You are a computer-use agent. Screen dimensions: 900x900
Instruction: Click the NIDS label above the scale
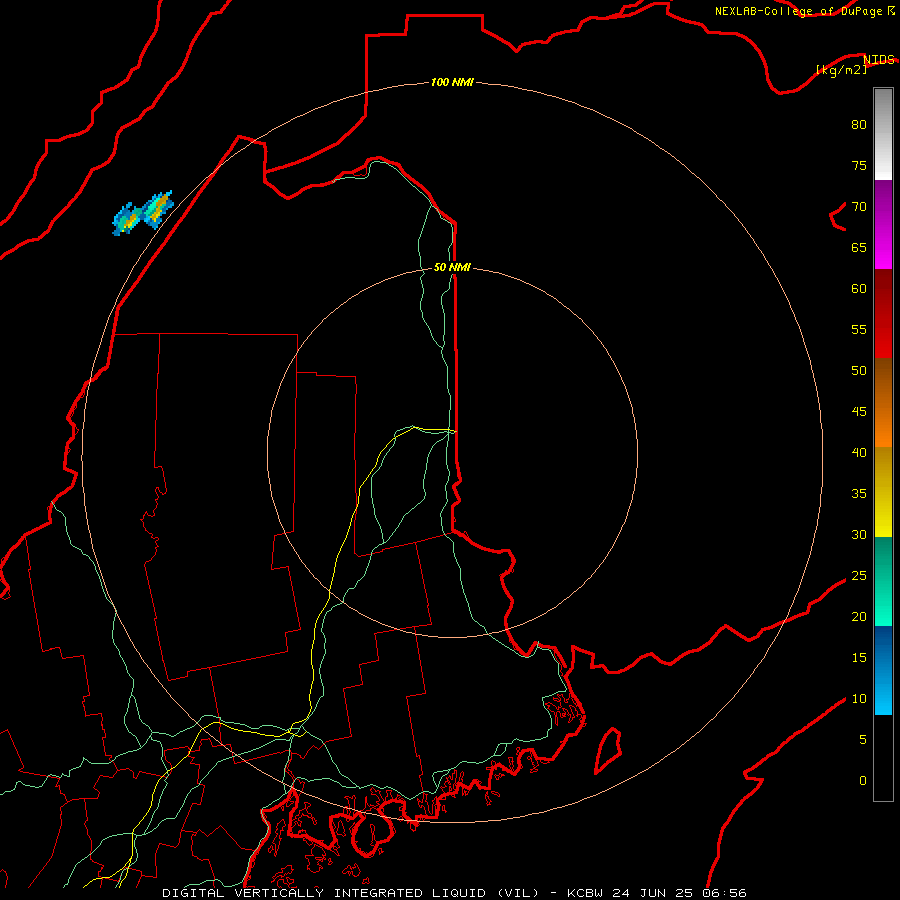click(879, 60)
